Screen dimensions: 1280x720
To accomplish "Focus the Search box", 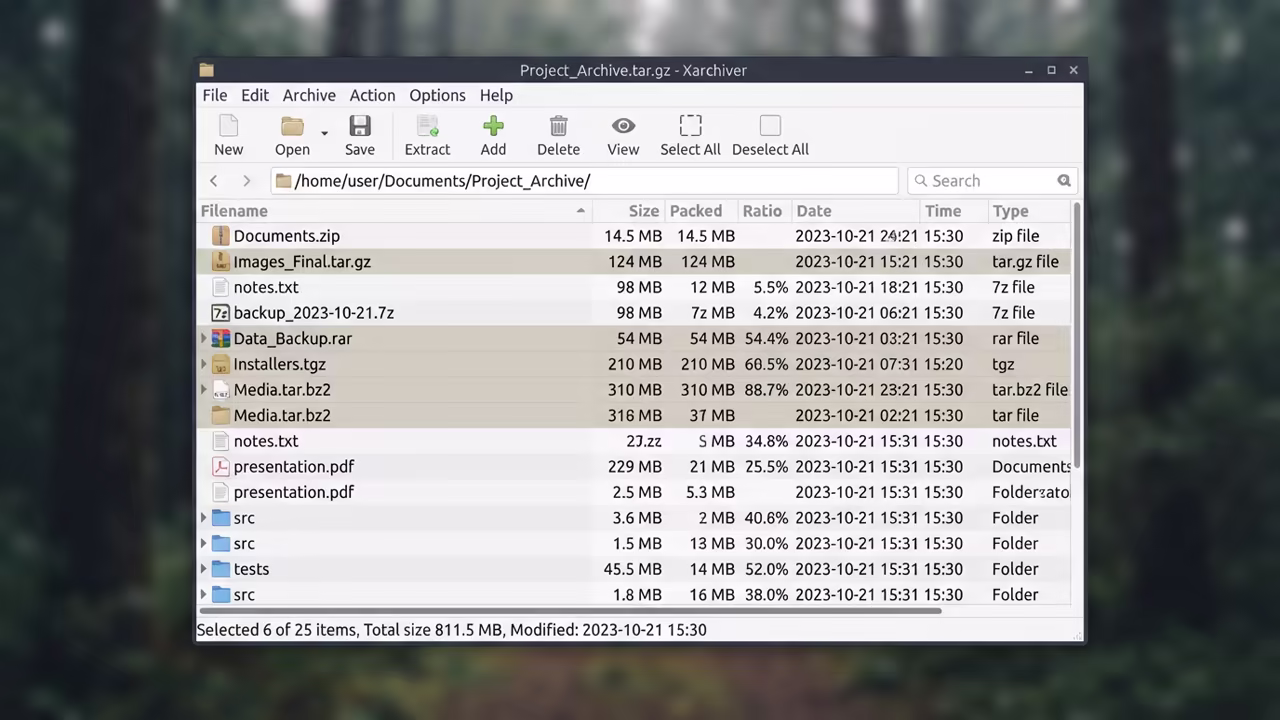I will [x=991, y=181].
